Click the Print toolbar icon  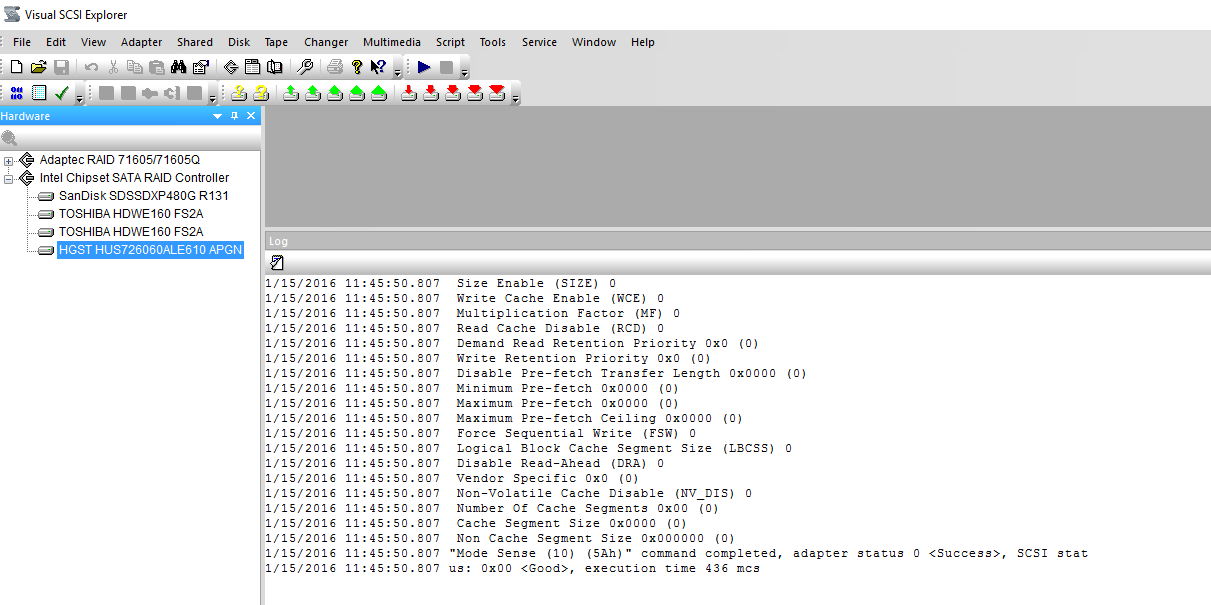coord(335,67)
